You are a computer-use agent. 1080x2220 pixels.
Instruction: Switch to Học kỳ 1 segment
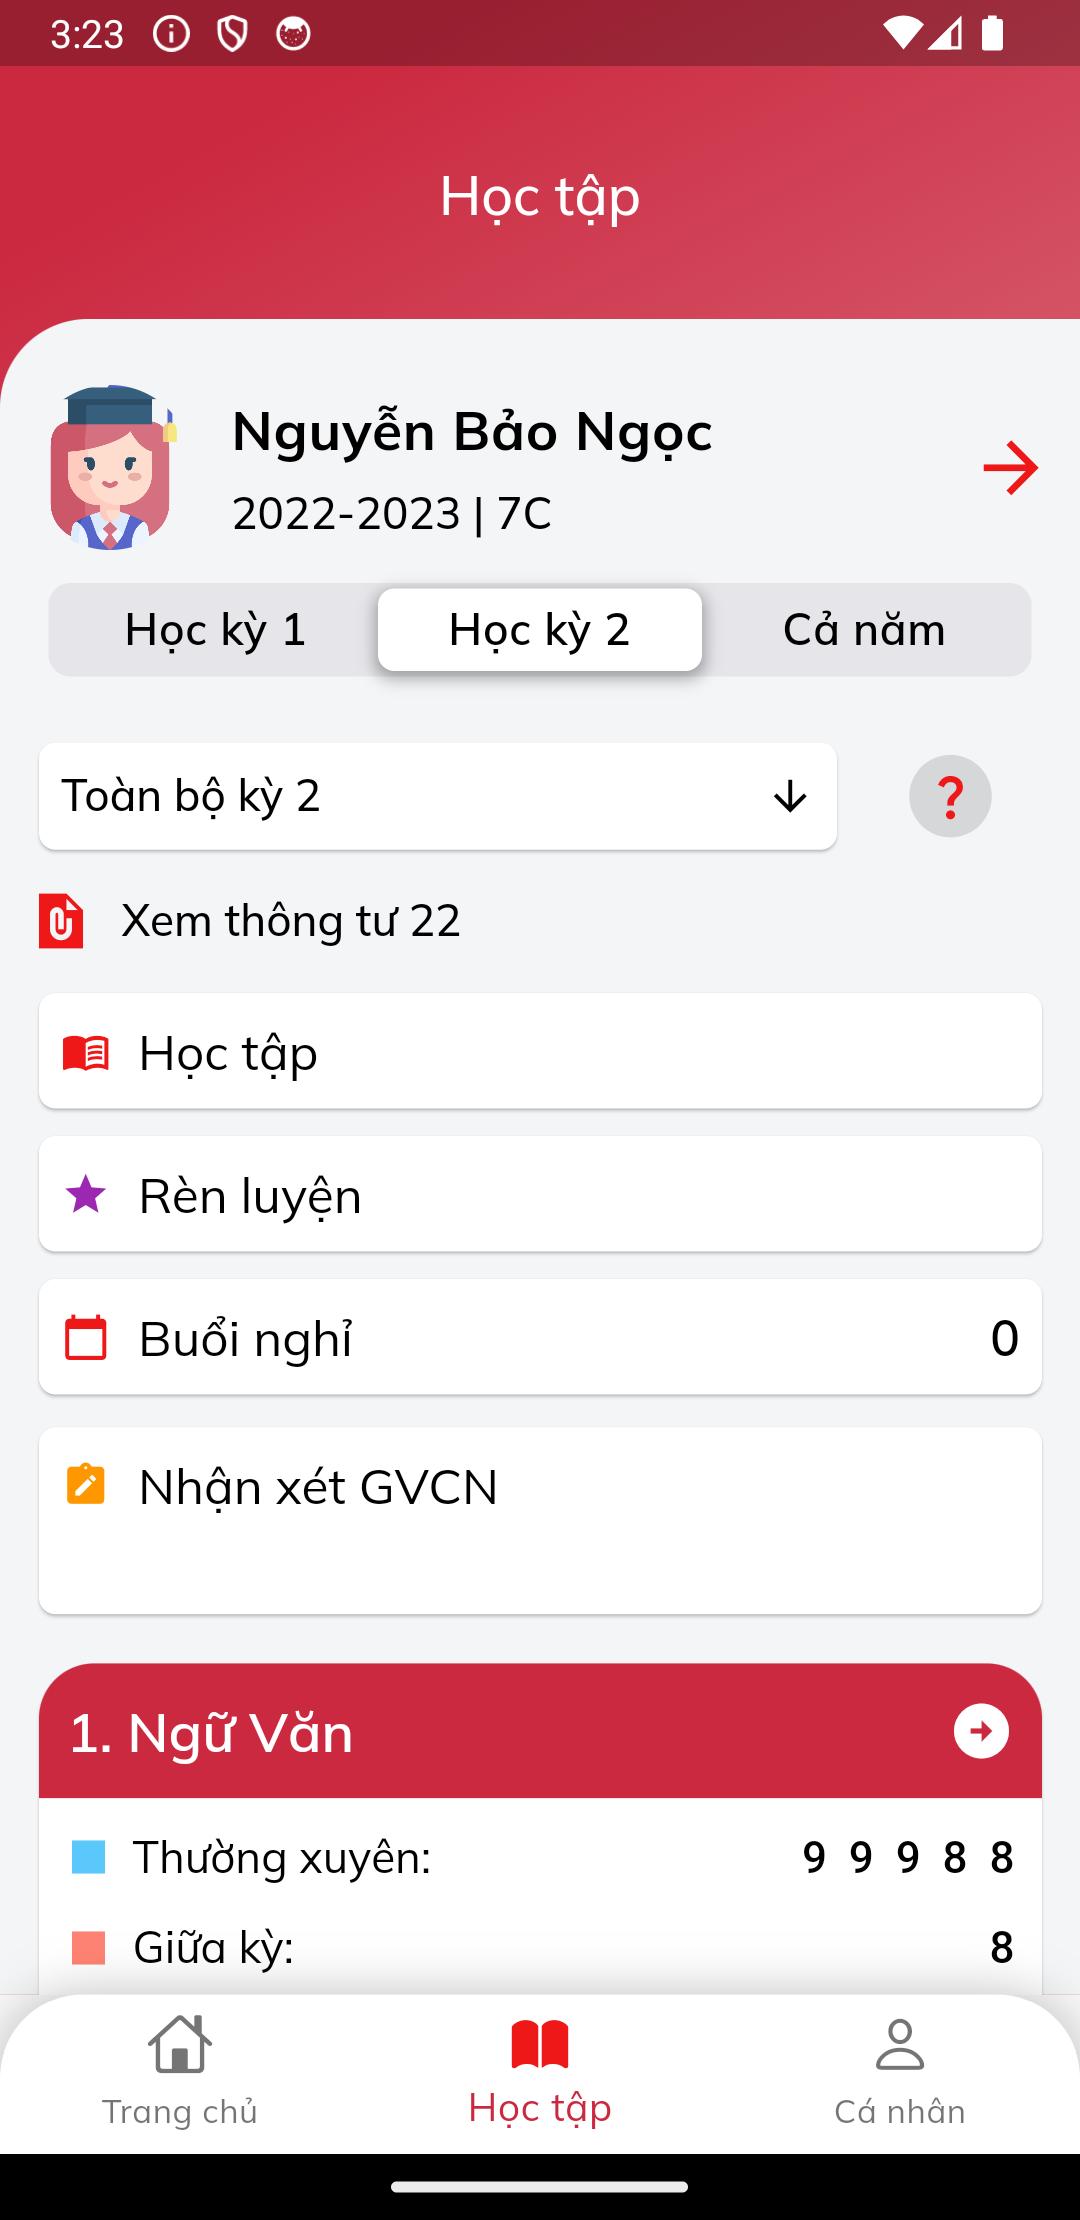point(215,630)
